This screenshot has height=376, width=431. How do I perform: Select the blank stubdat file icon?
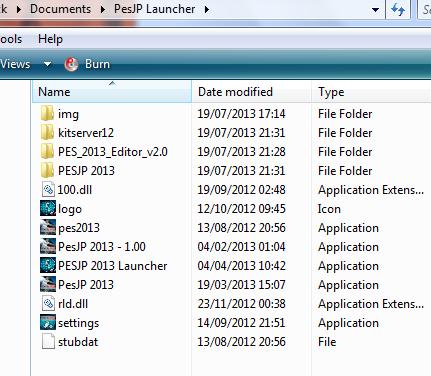point(48,342)
